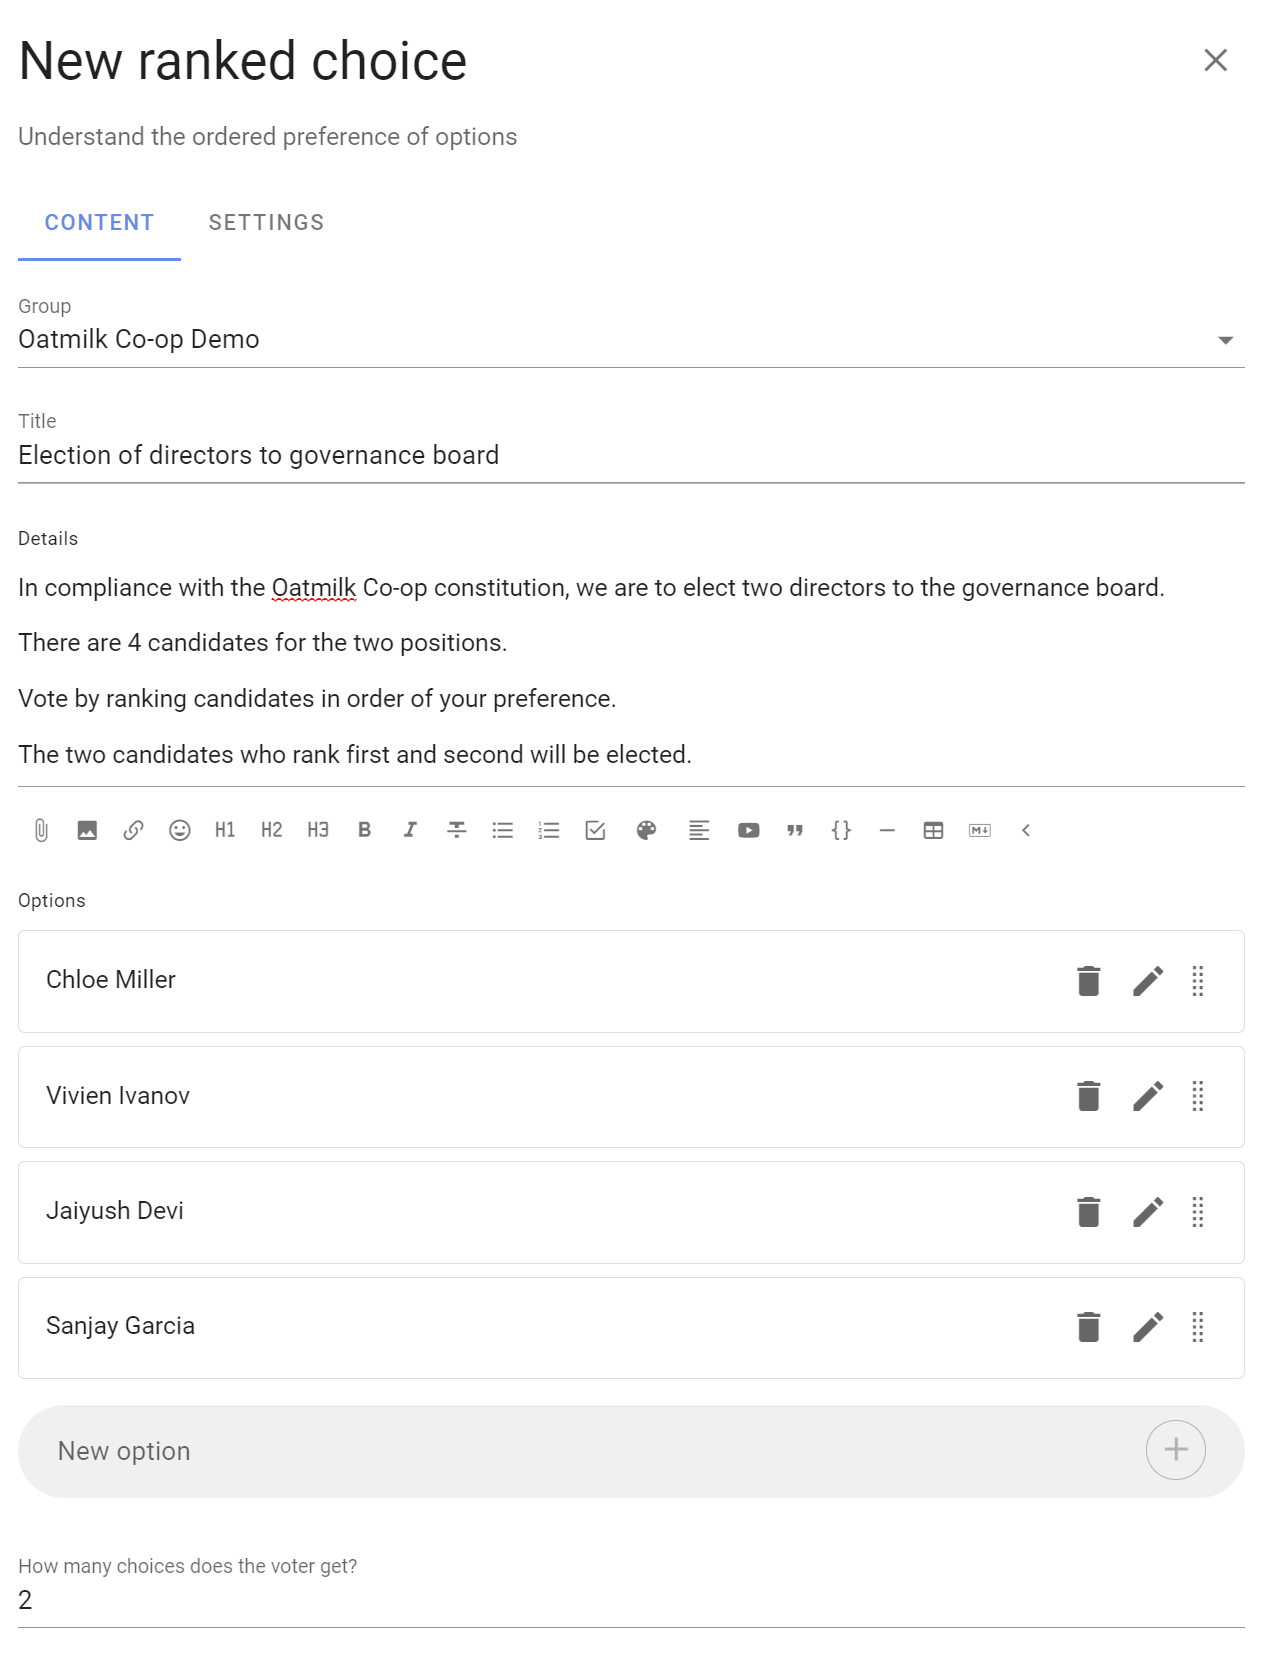
Task: Switch to the SETTINGS tab
Action: [x=266, y=223]
